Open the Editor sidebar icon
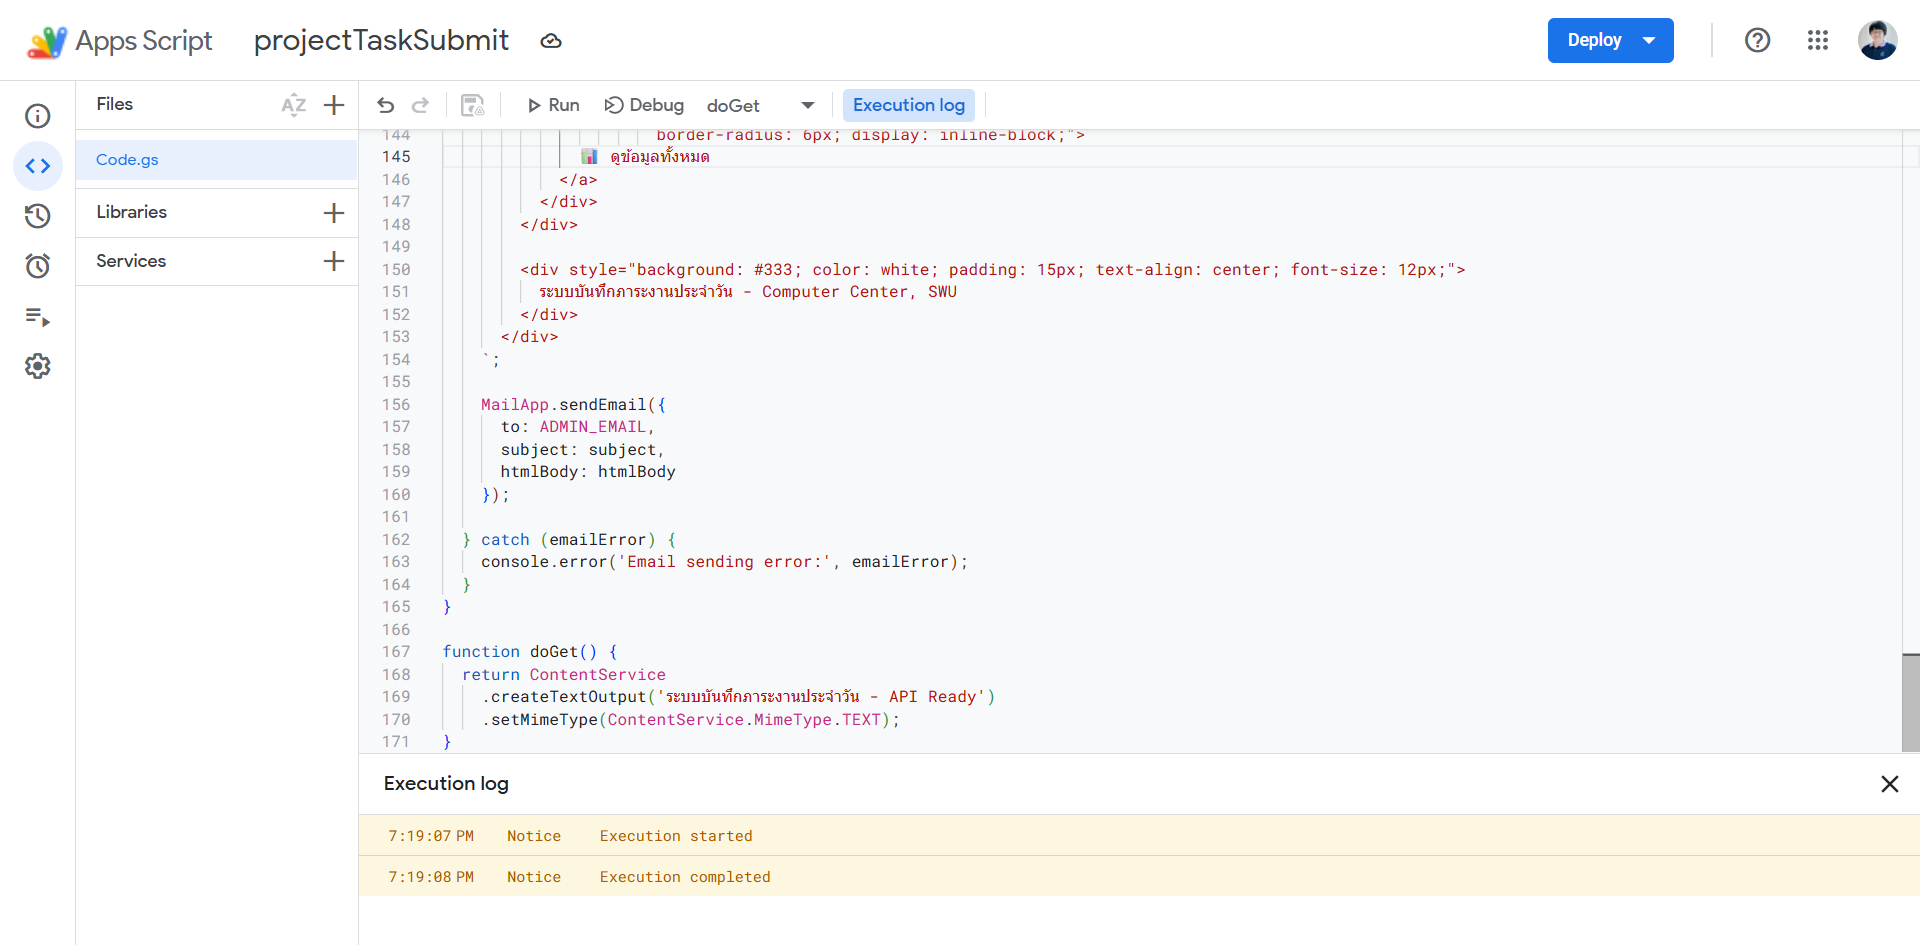 click(x=38, y=166)
